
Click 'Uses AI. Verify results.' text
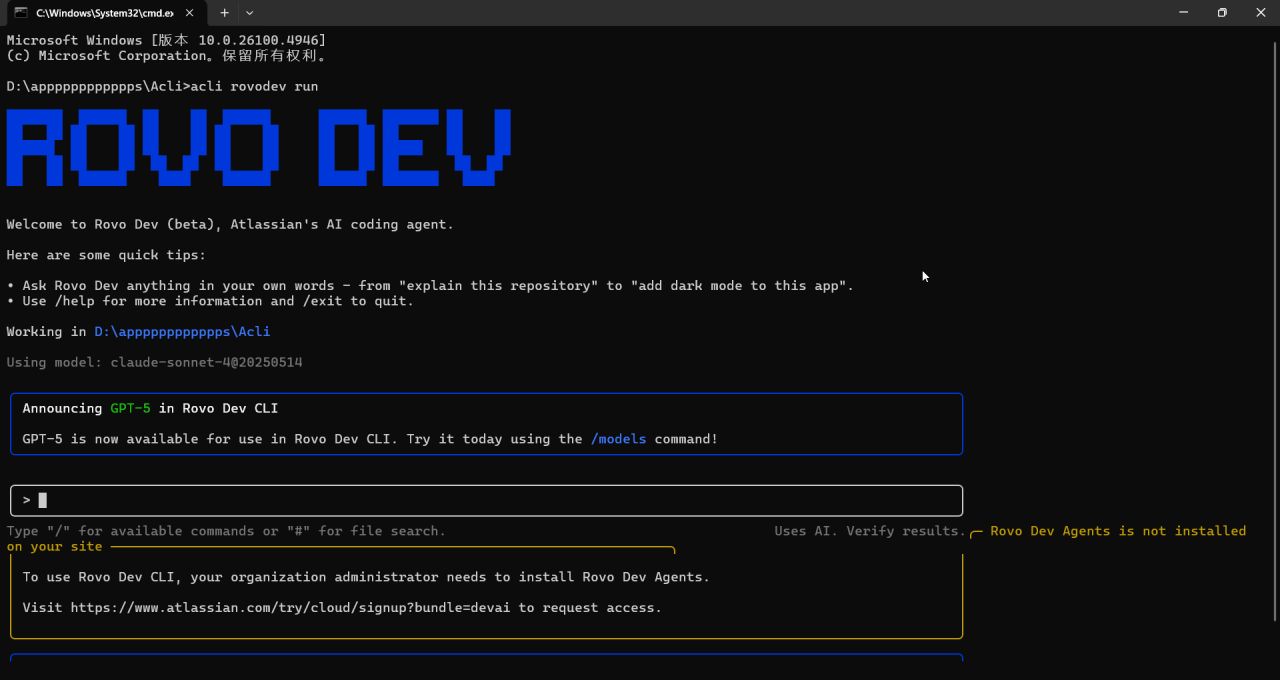pos(870,531)
